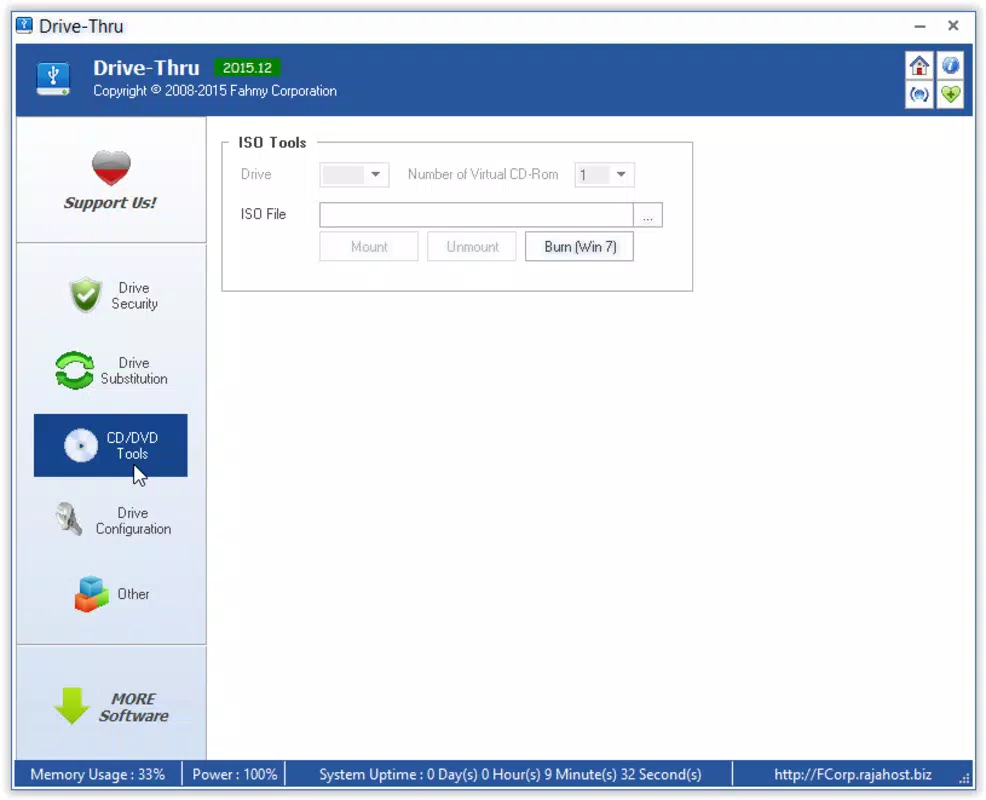Click the 2015.12 version badge
This screenshot has height=800, width=986.
(x=247, y=68)
